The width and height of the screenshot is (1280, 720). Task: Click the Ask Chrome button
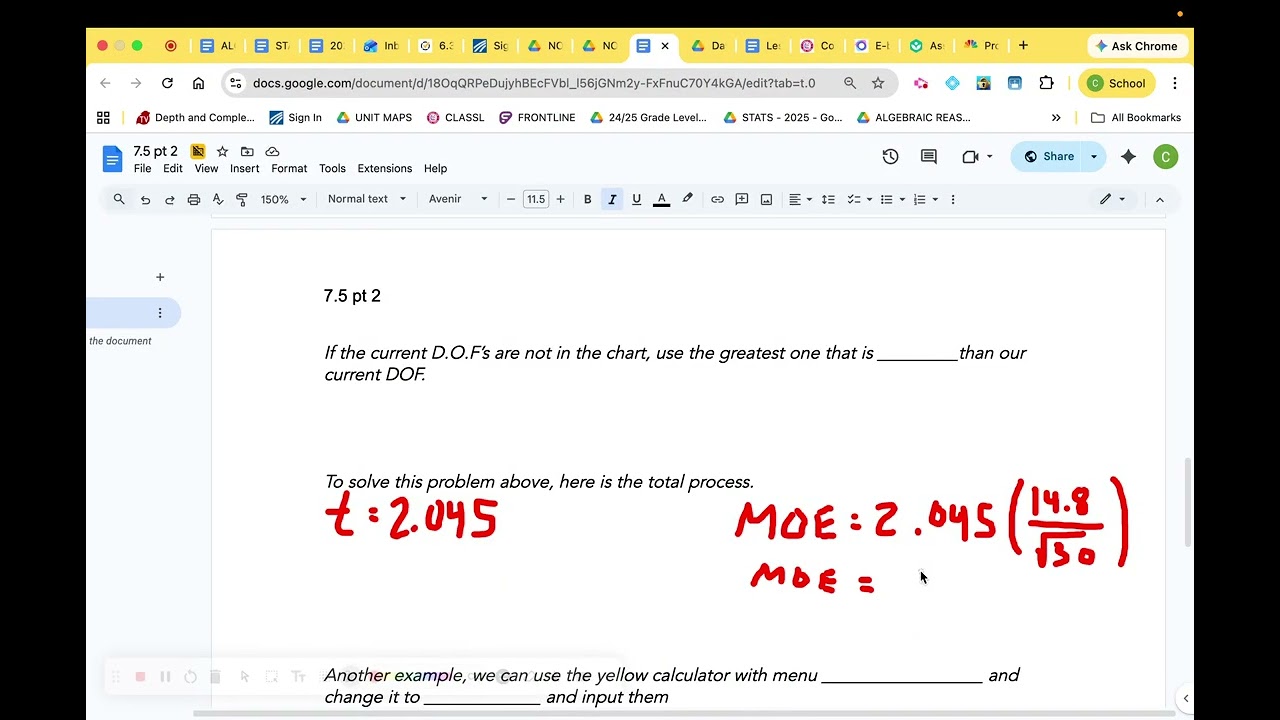1136,46
